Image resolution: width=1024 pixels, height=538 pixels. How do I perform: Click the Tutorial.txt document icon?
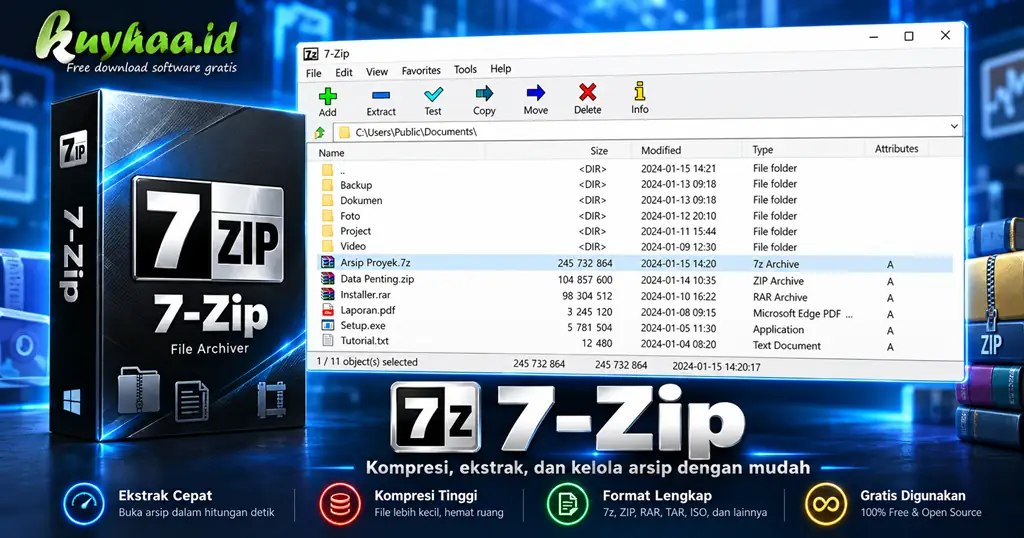(x=328, y=341)
